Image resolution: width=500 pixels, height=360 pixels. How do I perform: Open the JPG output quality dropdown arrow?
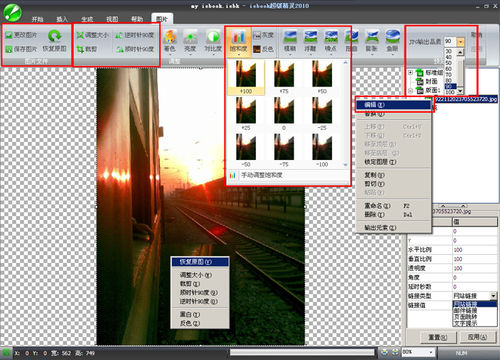(460, 42)
